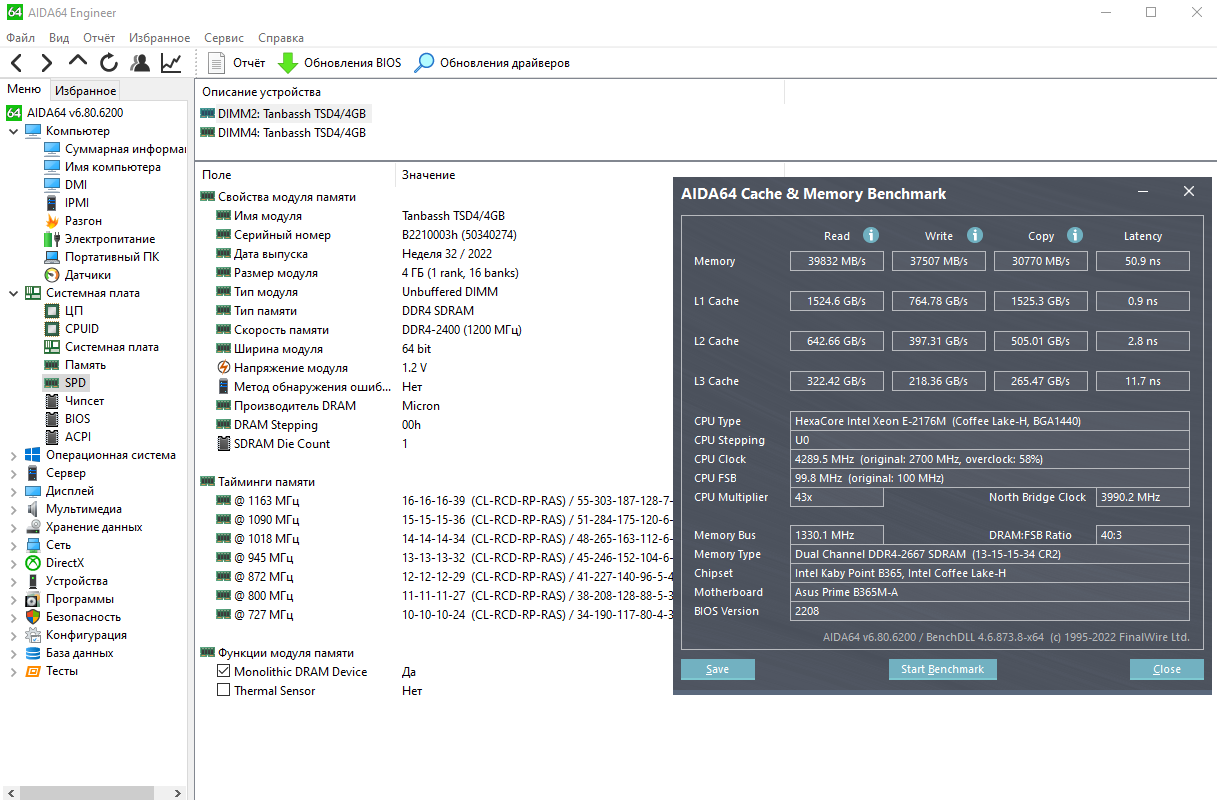Select the ACPI tree item
Viewport: 1217px width, 800px height.
tap(68, 437)
